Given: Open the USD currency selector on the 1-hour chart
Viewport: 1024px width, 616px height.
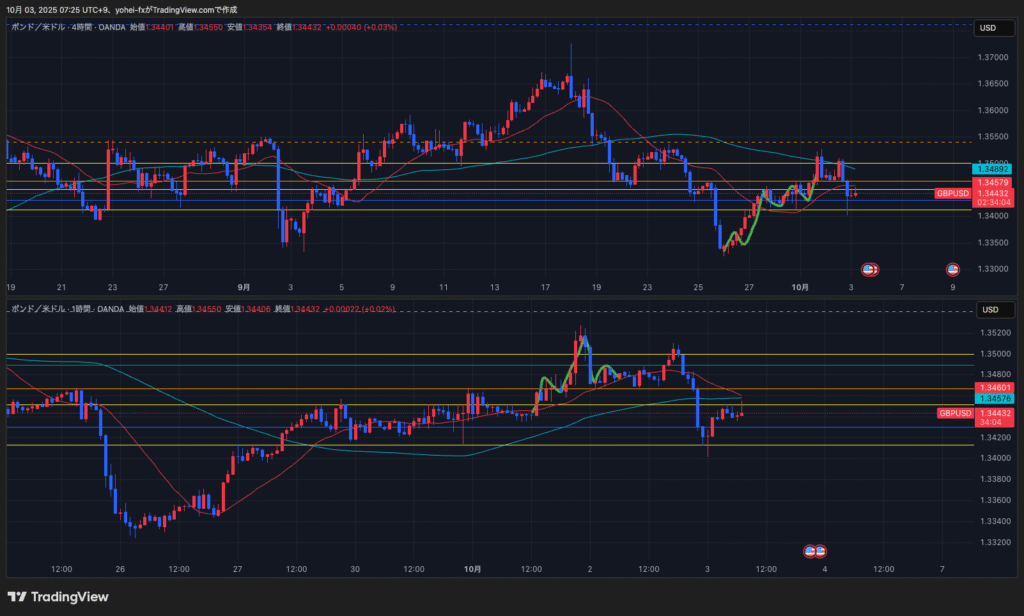Looking at the screenshot, I should (988, 310).
